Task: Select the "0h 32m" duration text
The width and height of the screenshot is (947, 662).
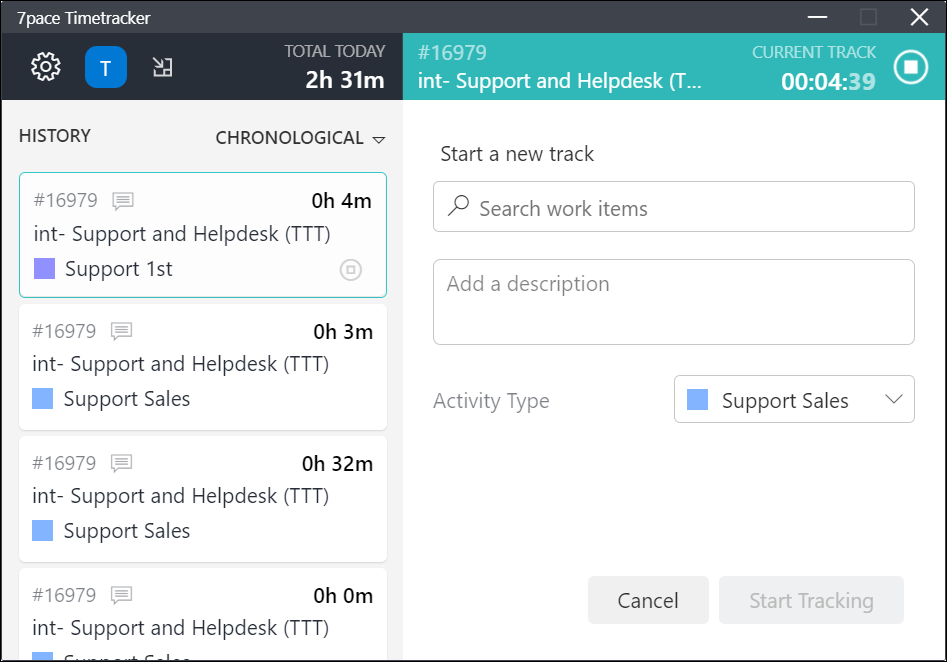Action: pos(338,464)
